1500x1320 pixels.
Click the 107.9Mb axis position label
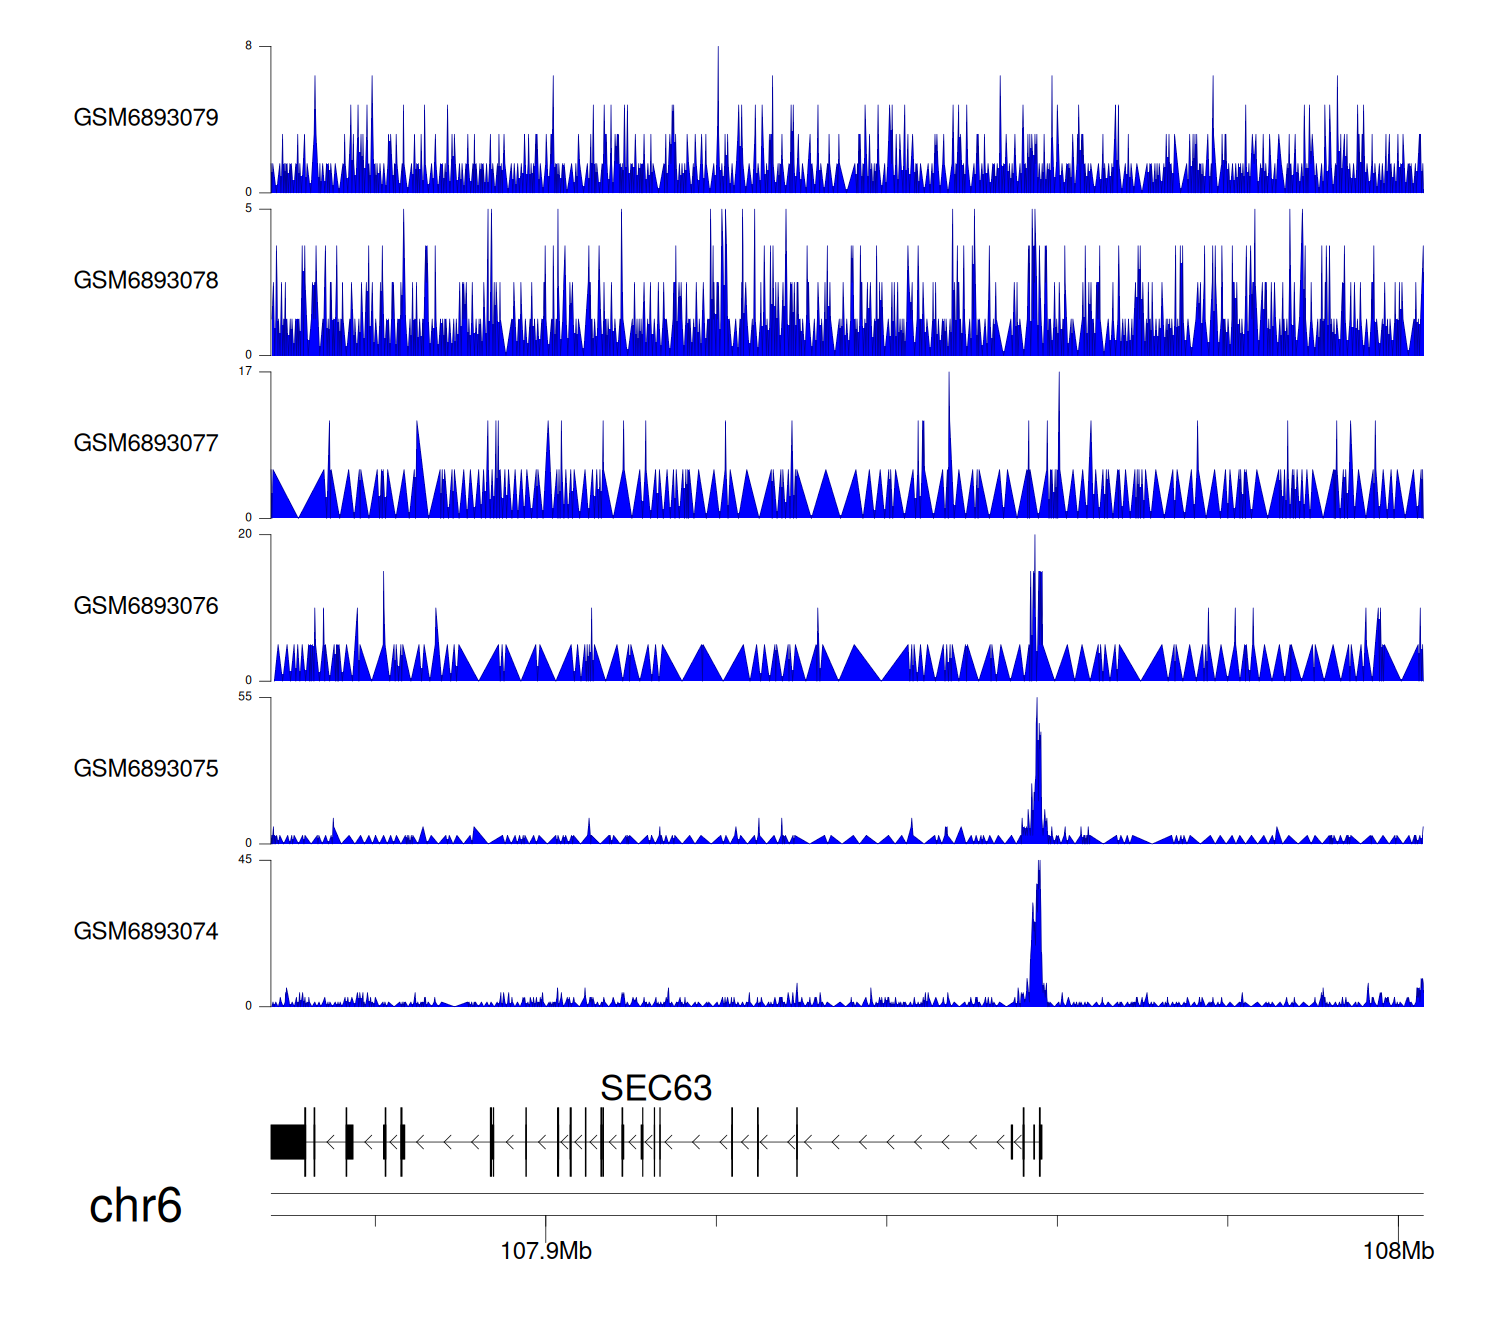546,1251
